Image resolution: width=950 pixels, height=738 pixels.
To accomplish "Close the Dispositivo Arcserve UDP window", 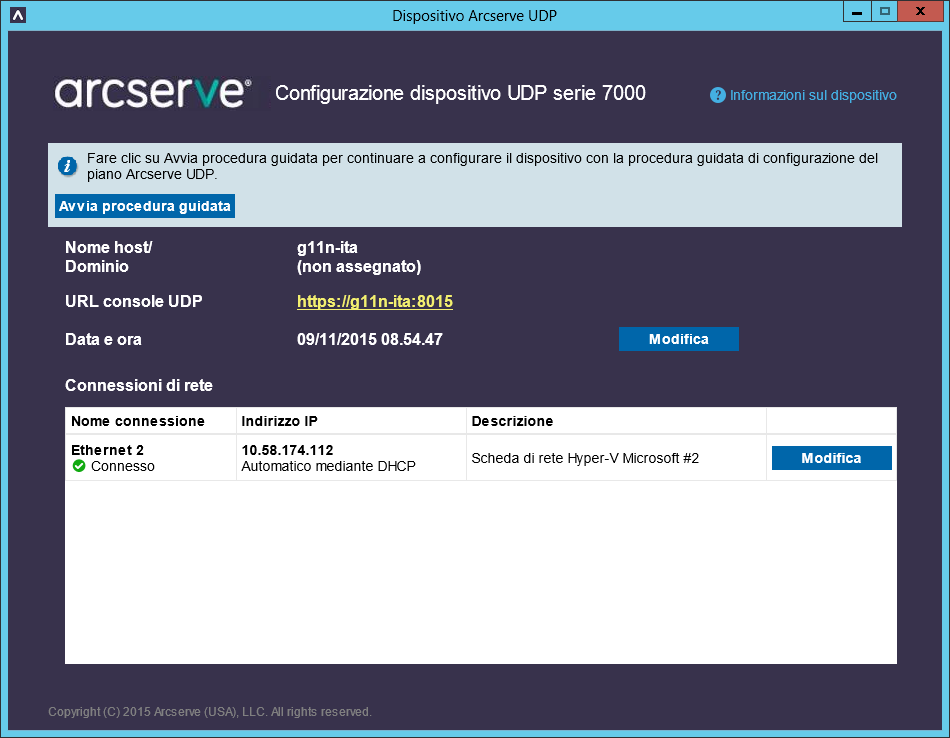I will pos(920,12).
